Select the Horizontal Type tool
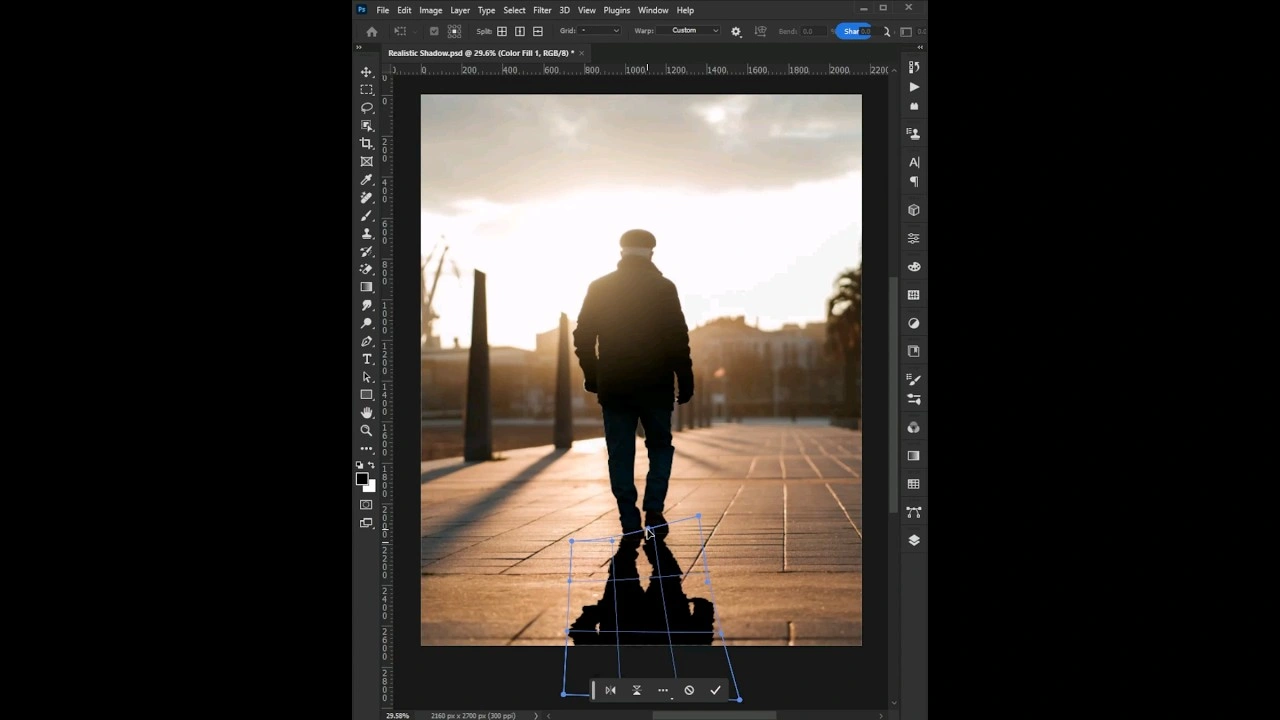1280x720 pixels. click(x=366, y=359)
